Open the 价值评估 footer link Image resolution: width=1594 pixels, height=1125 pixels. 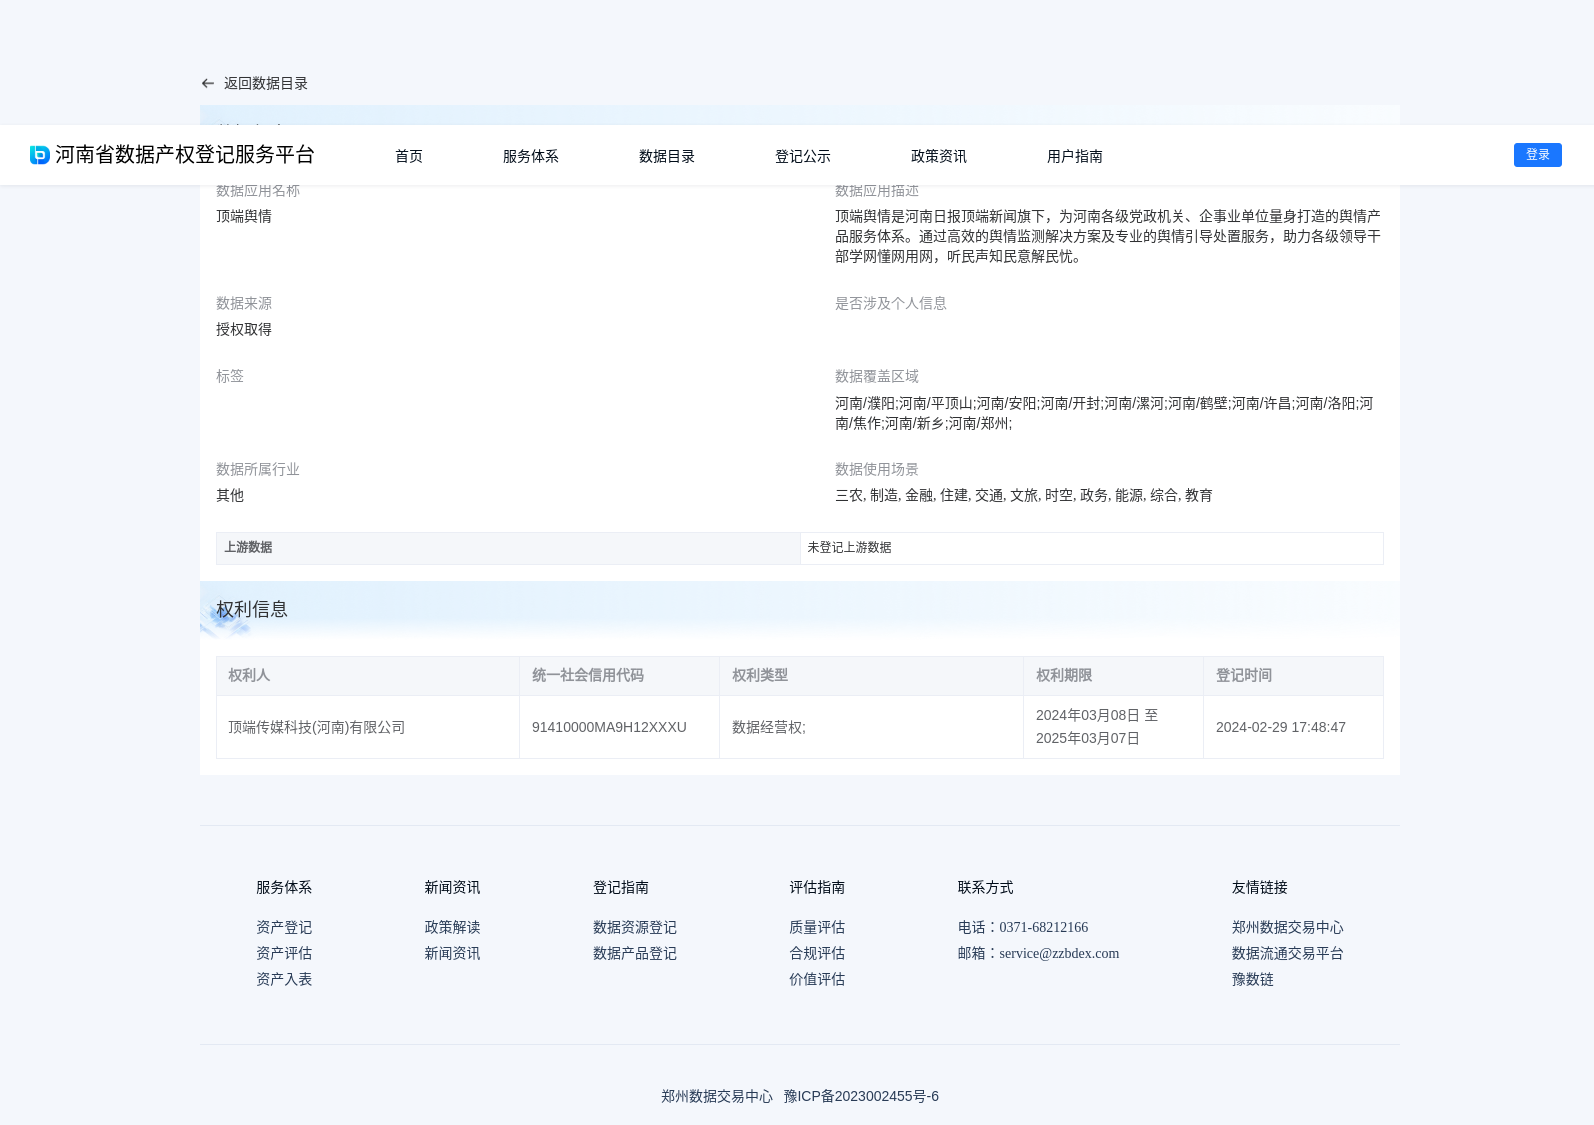[817, 980]
